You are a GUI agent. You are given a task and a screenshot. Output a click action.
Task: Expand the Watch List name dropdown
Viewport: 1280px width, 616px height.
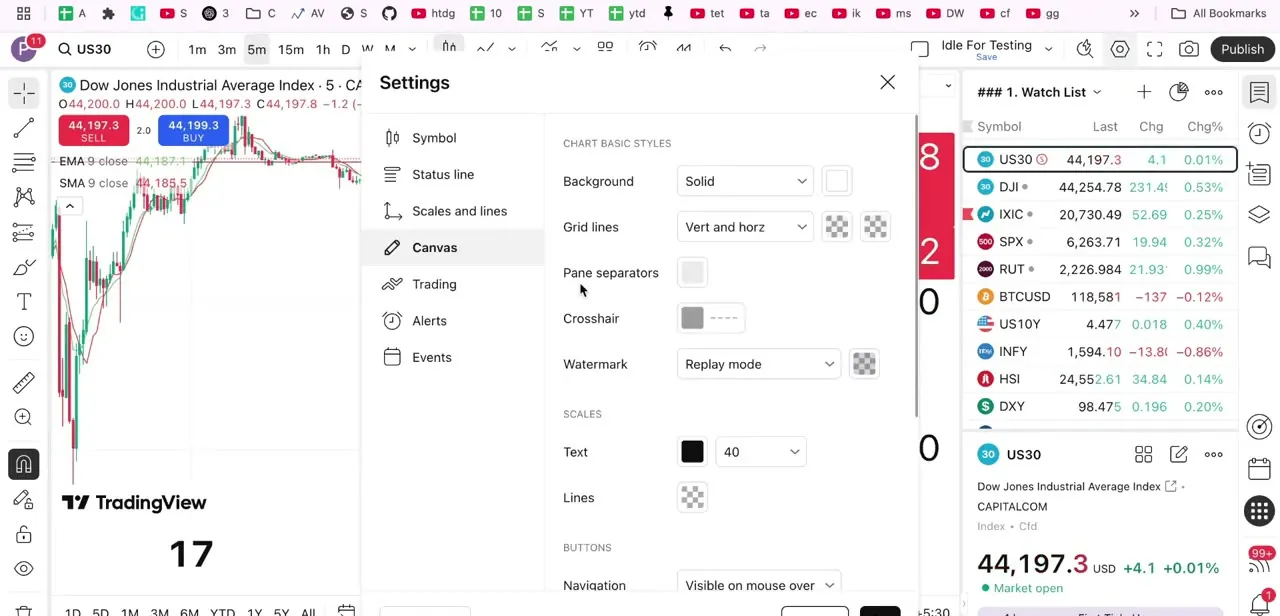tap(1097, 92)
